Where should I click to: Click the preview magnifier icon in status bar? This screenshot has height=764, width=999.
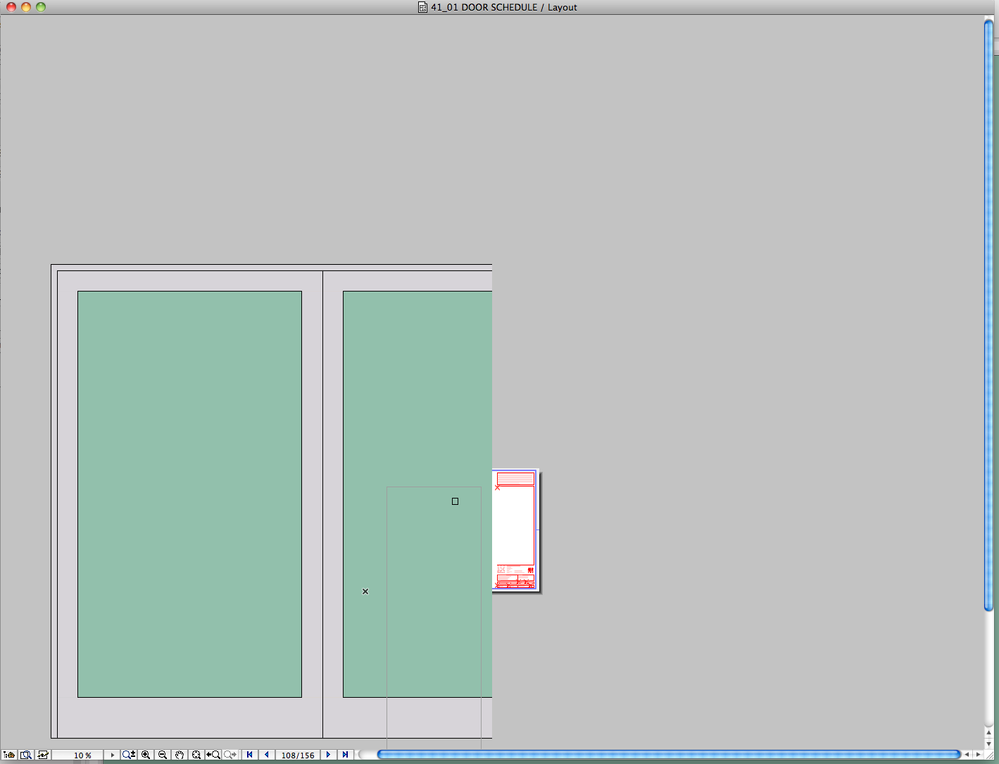[25, 755]
